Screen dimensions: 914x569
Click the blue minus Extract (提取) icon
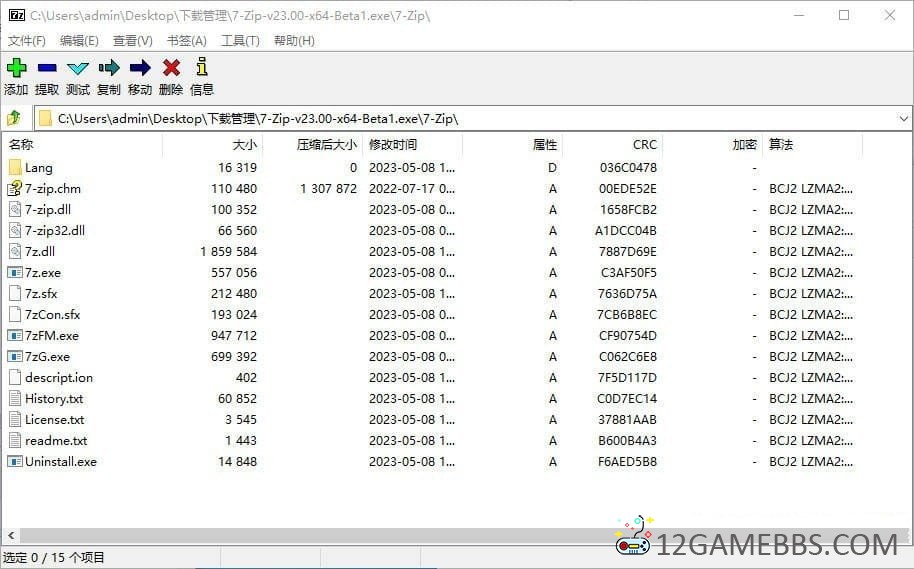[47, 68]
